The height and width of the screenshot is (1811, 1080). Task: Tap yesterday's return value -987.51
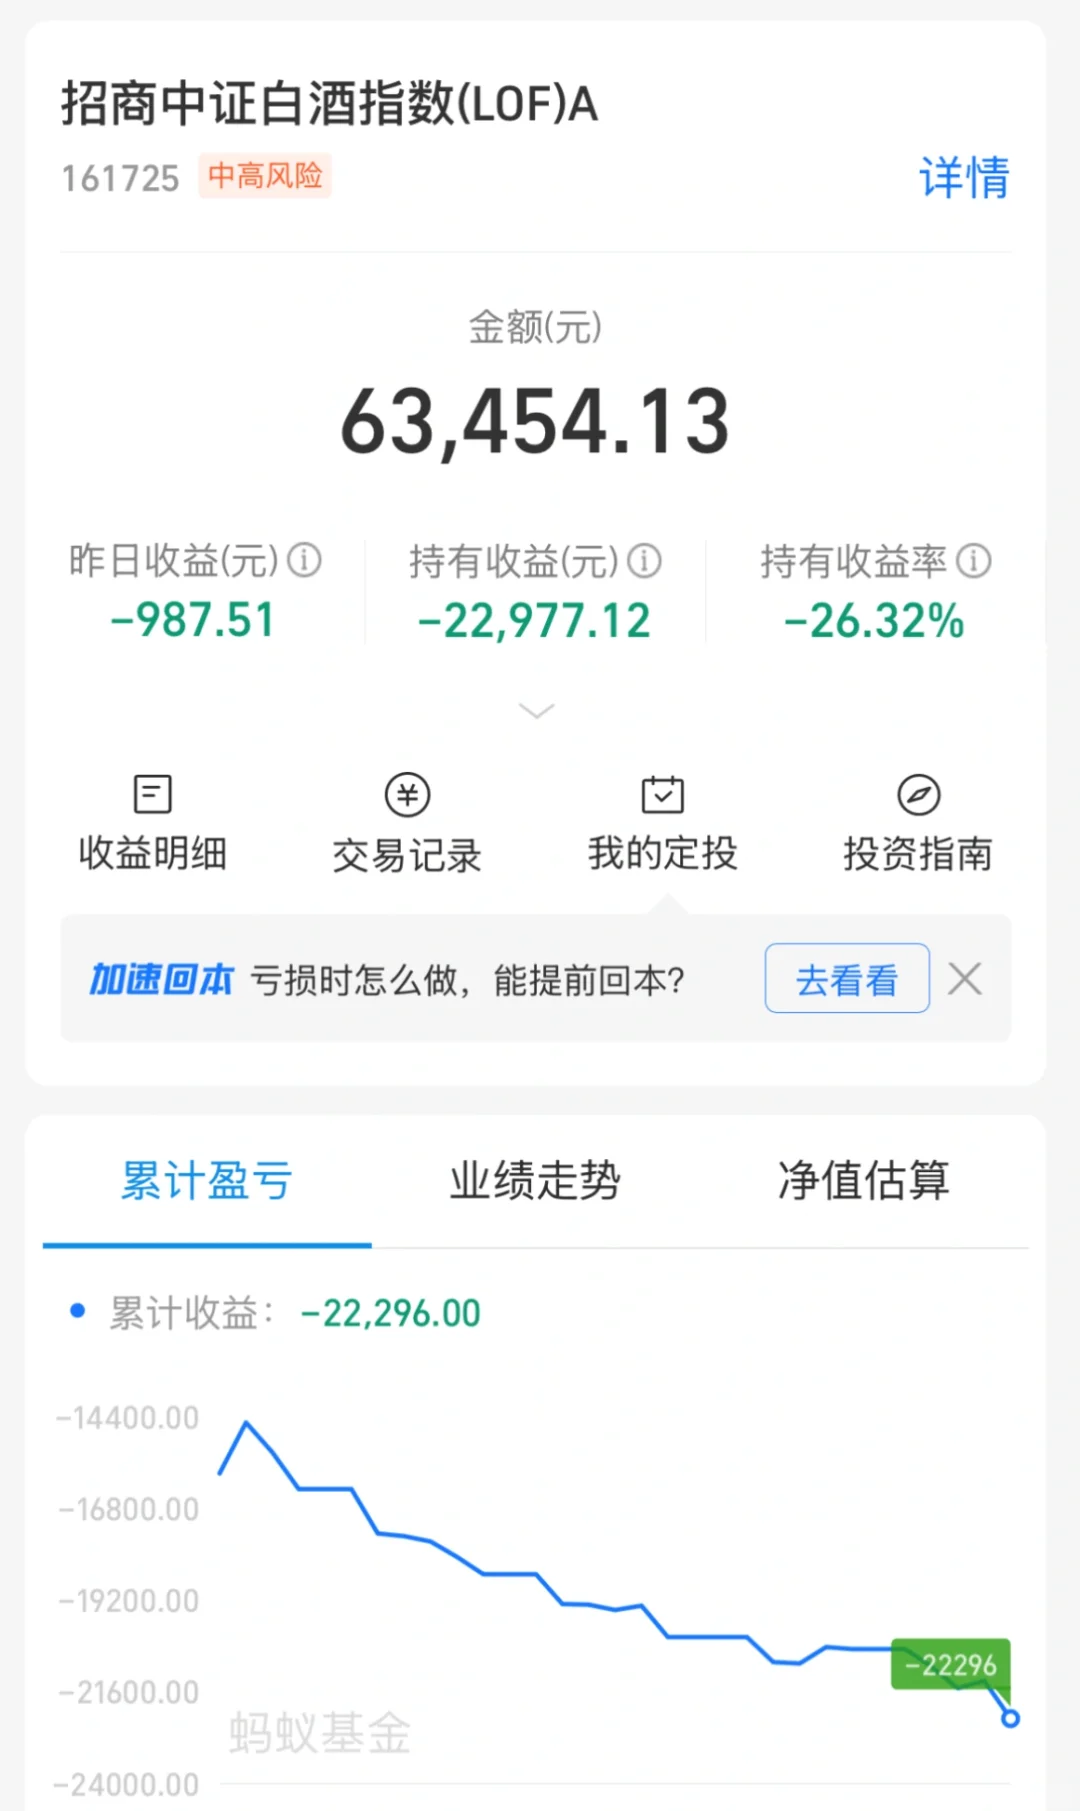193,620
